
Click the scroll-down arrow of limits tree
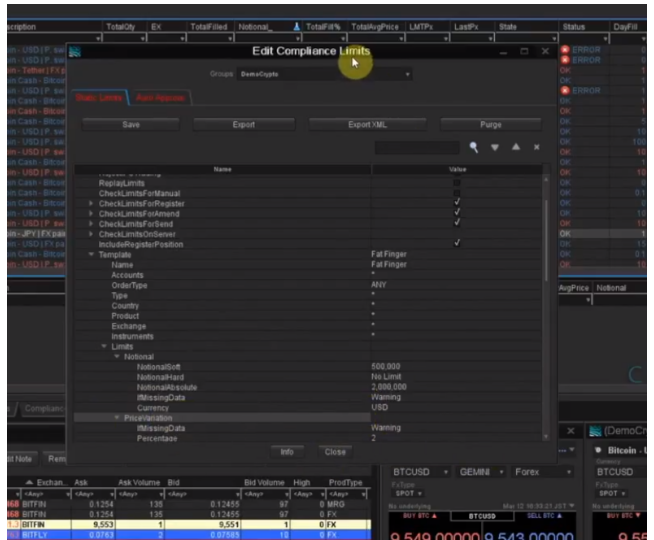546,437
